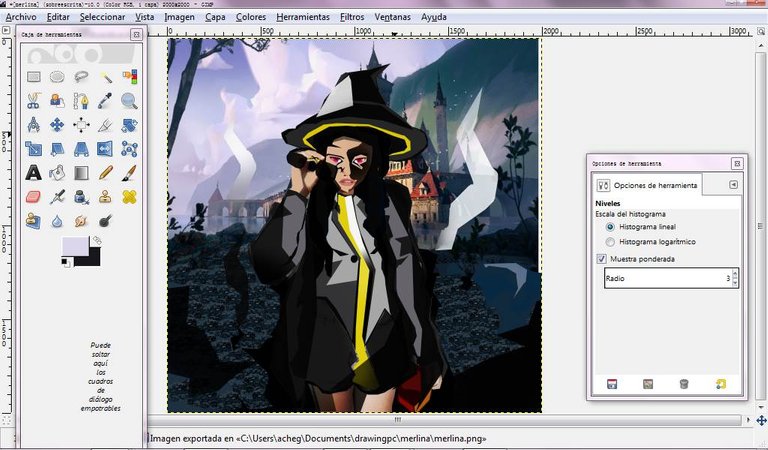The width and height of the screenshot is (768, 450).
Task: Restore tool options preset button
Action: pos(648,384)
